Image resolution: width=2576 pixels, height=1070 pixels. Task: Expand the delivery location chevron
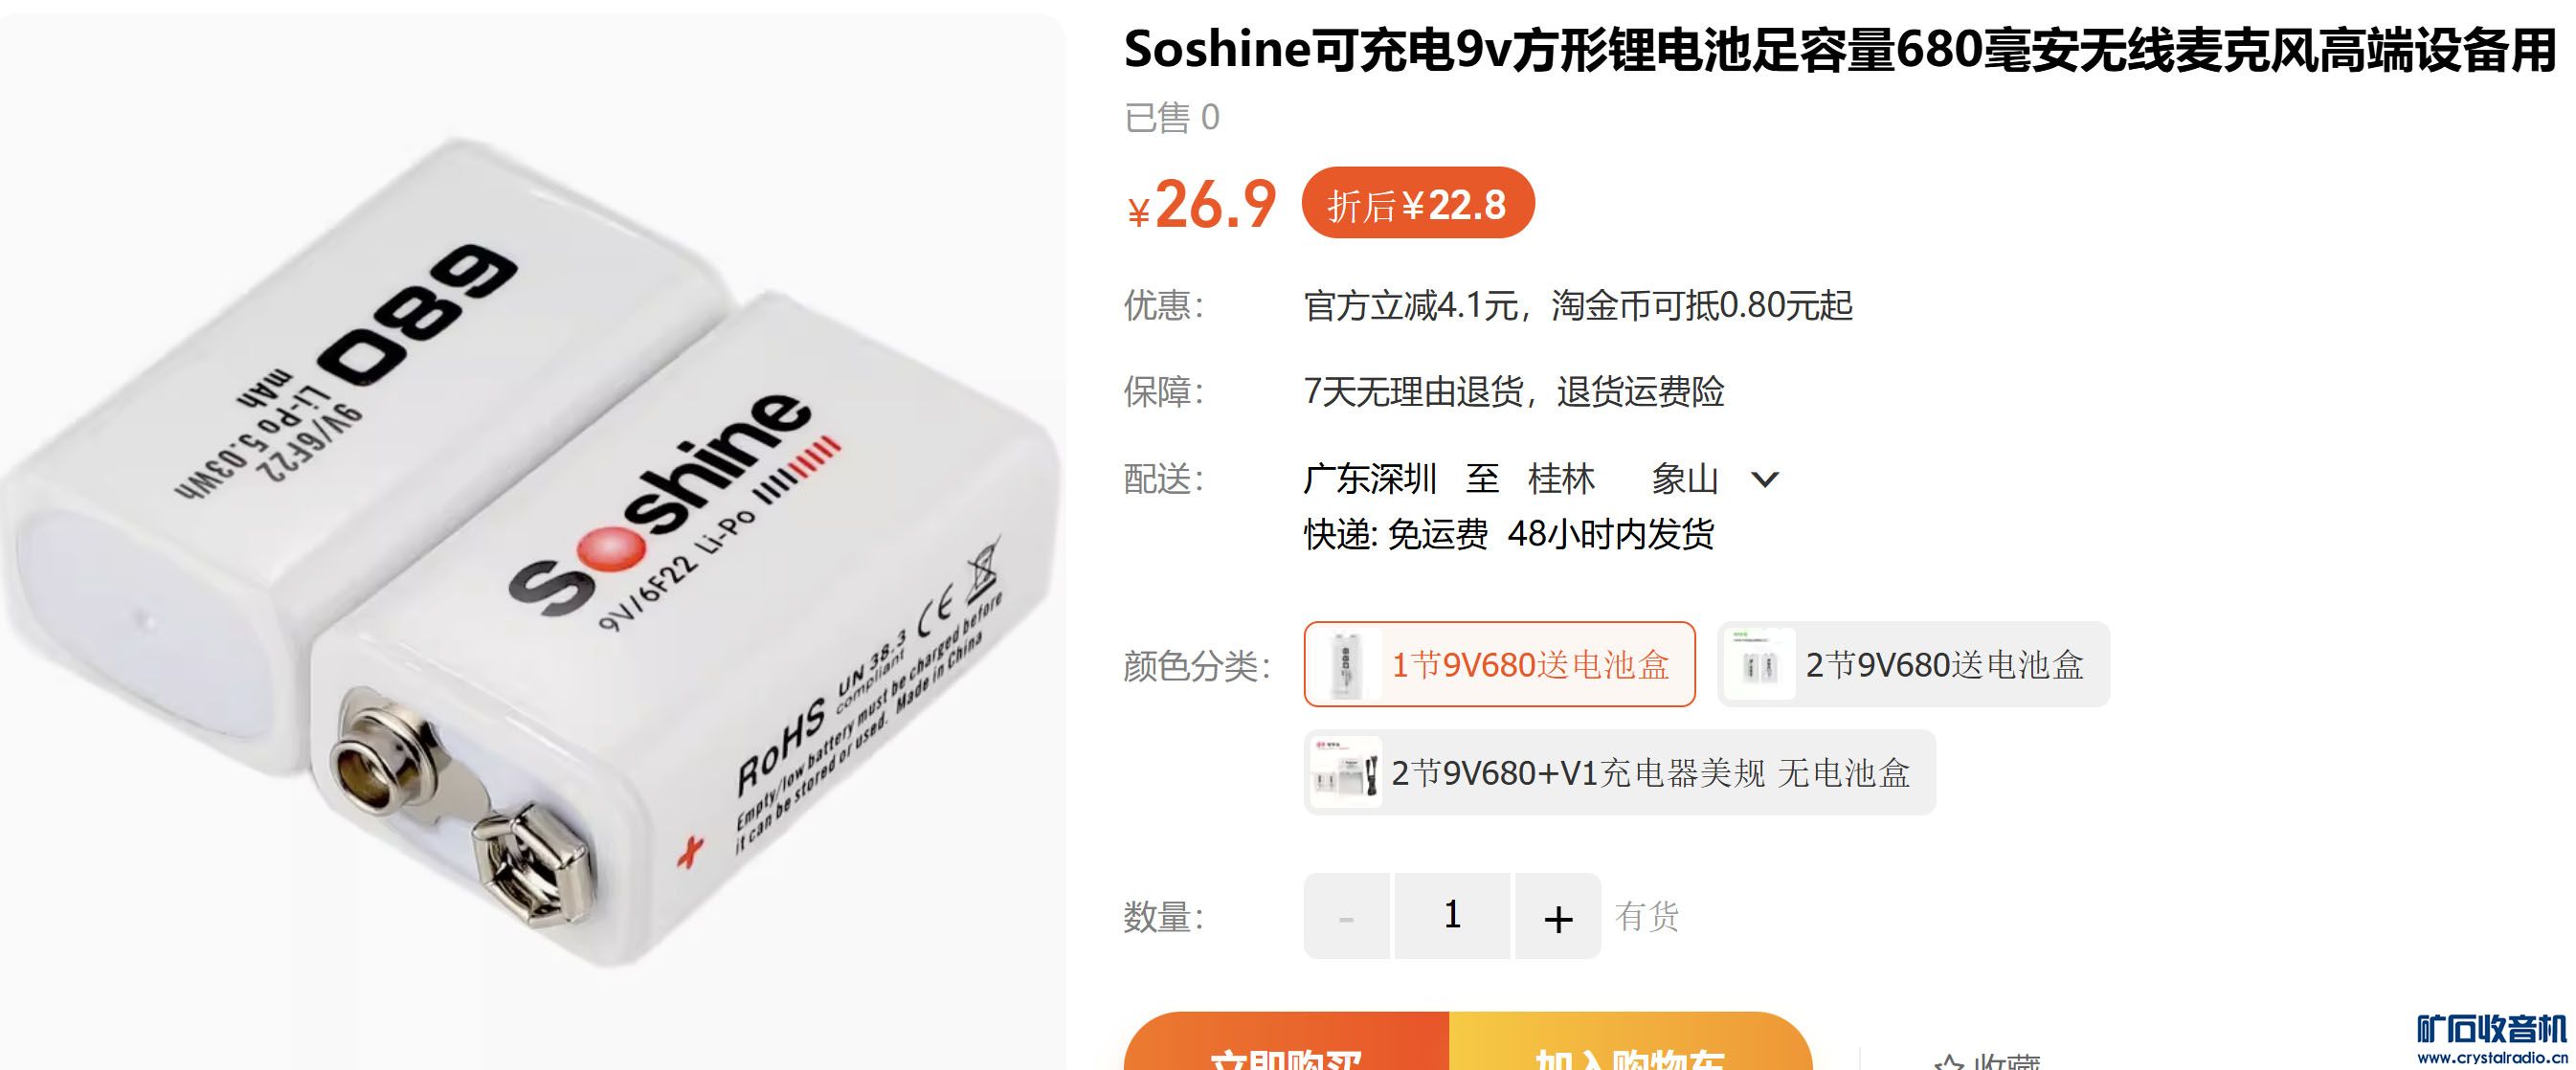pos(1765,480)
